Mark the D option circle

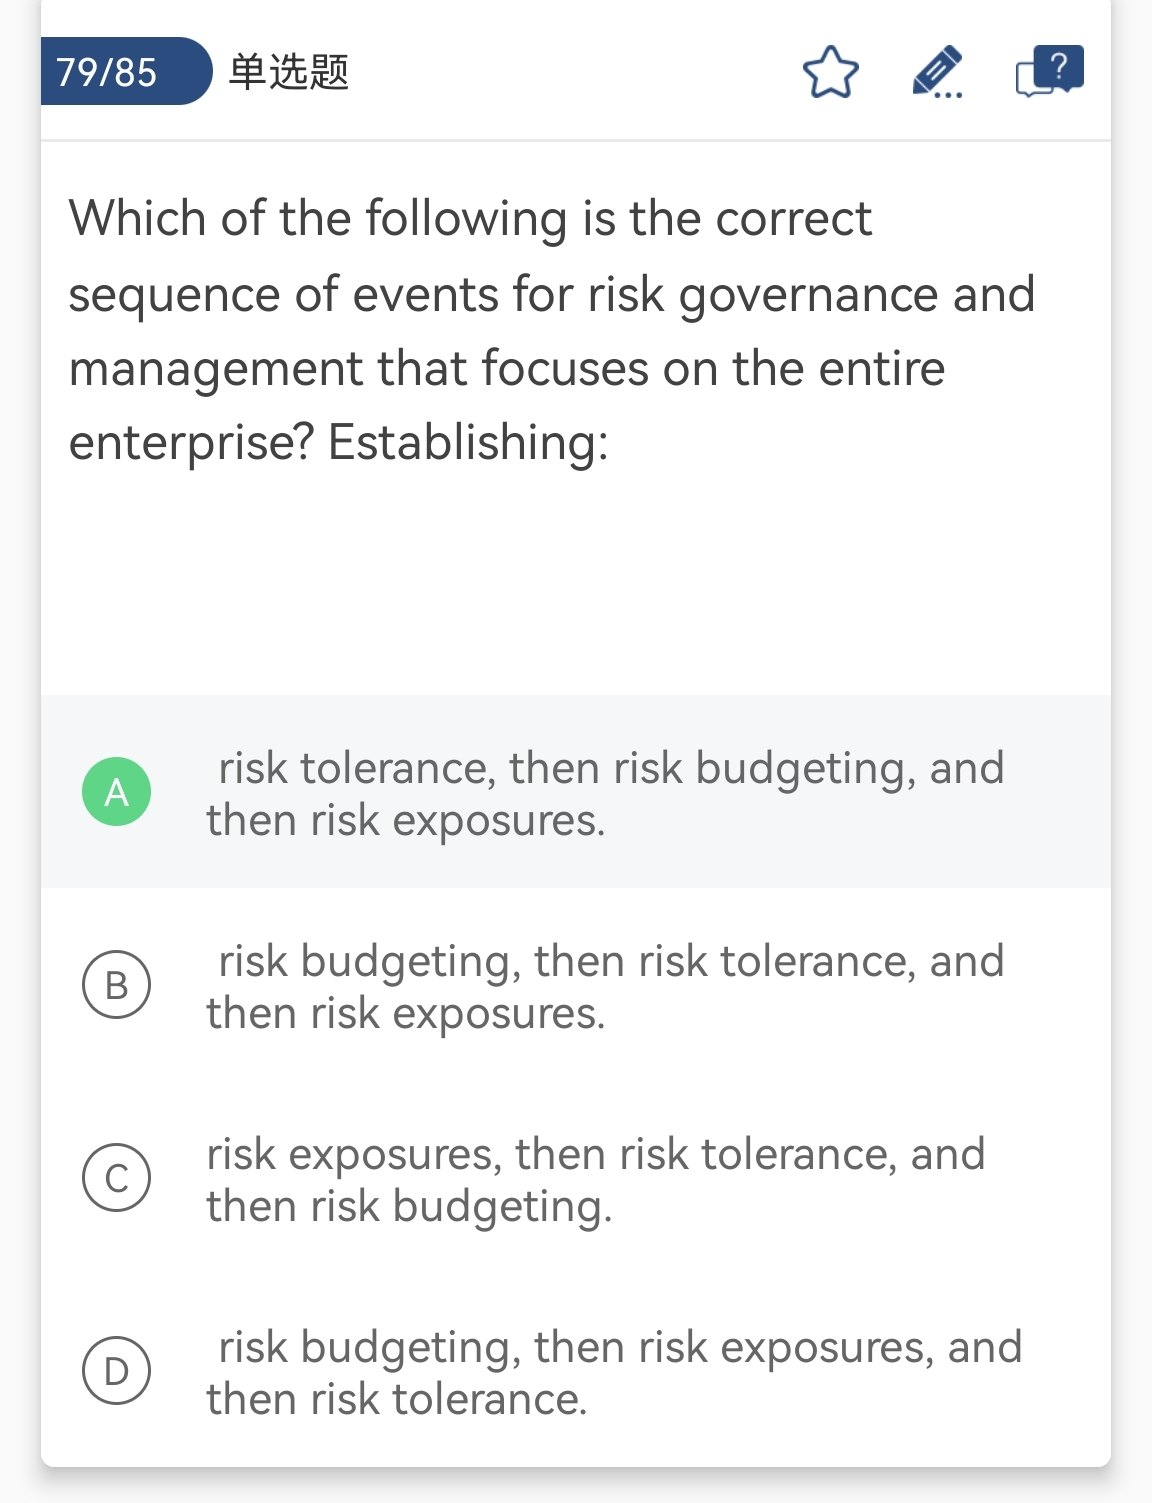[117, 1371]
